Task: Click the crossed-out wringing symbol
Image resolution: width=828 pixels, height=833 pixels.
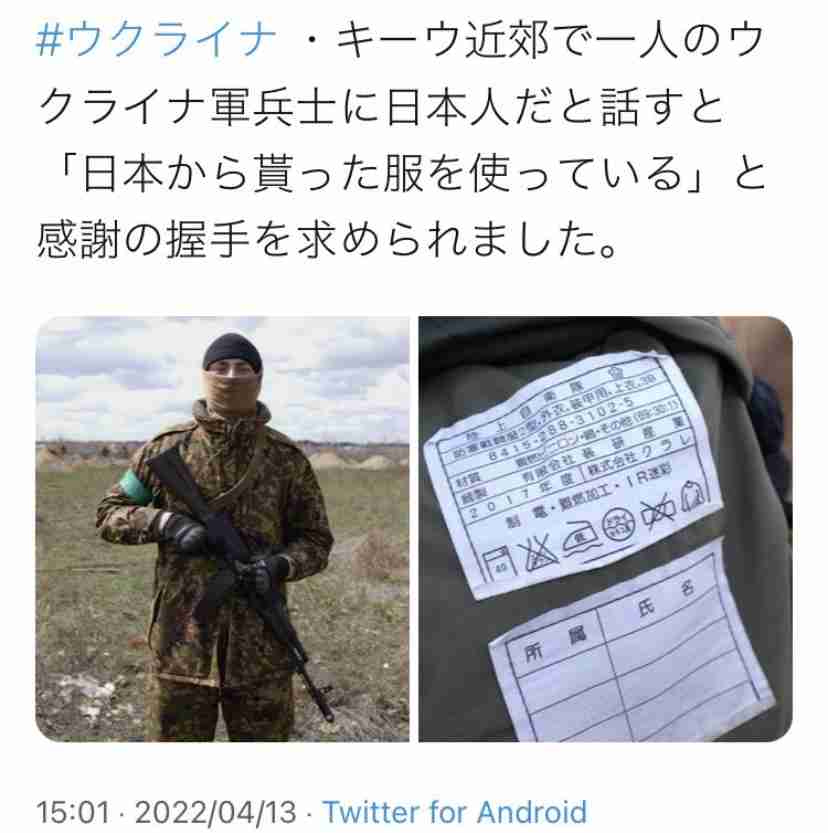Action: click(659, 511)
